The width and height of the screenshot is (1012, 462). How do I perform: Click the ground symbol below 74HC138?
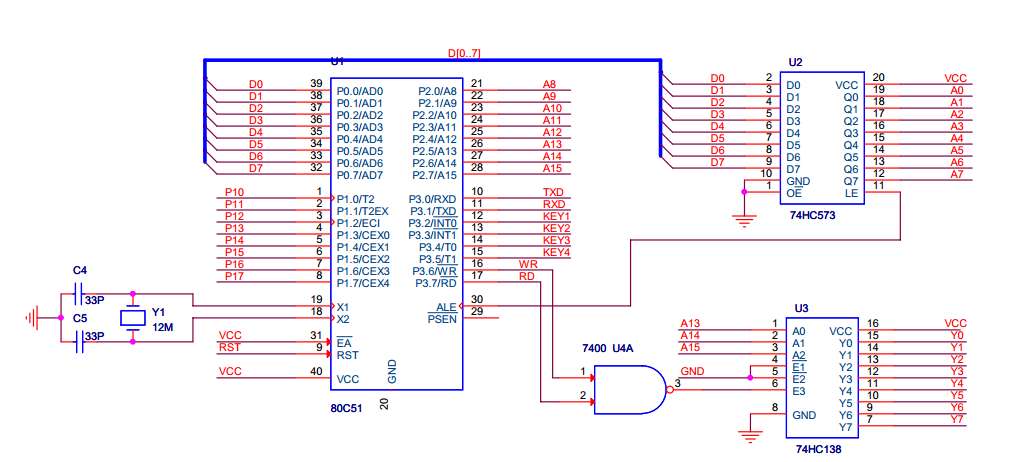click(x=749, y=436)
